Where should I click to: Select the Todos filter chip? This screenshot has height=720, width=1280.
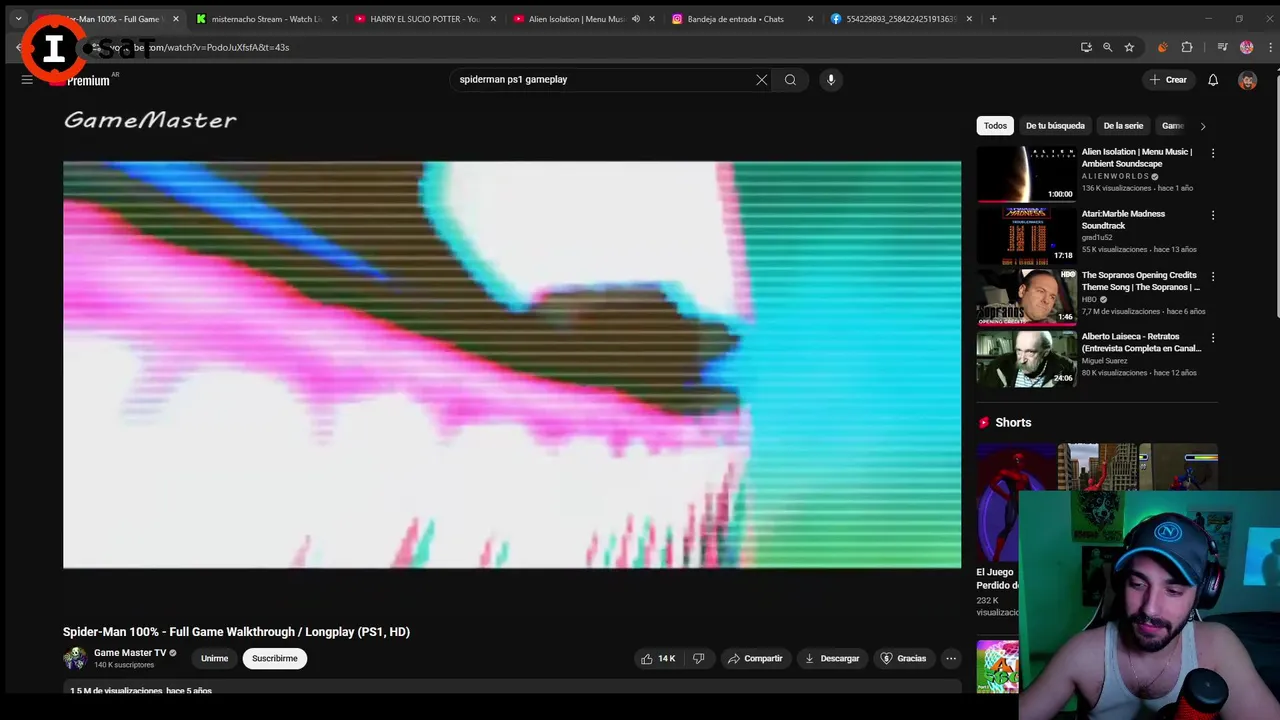995,126
